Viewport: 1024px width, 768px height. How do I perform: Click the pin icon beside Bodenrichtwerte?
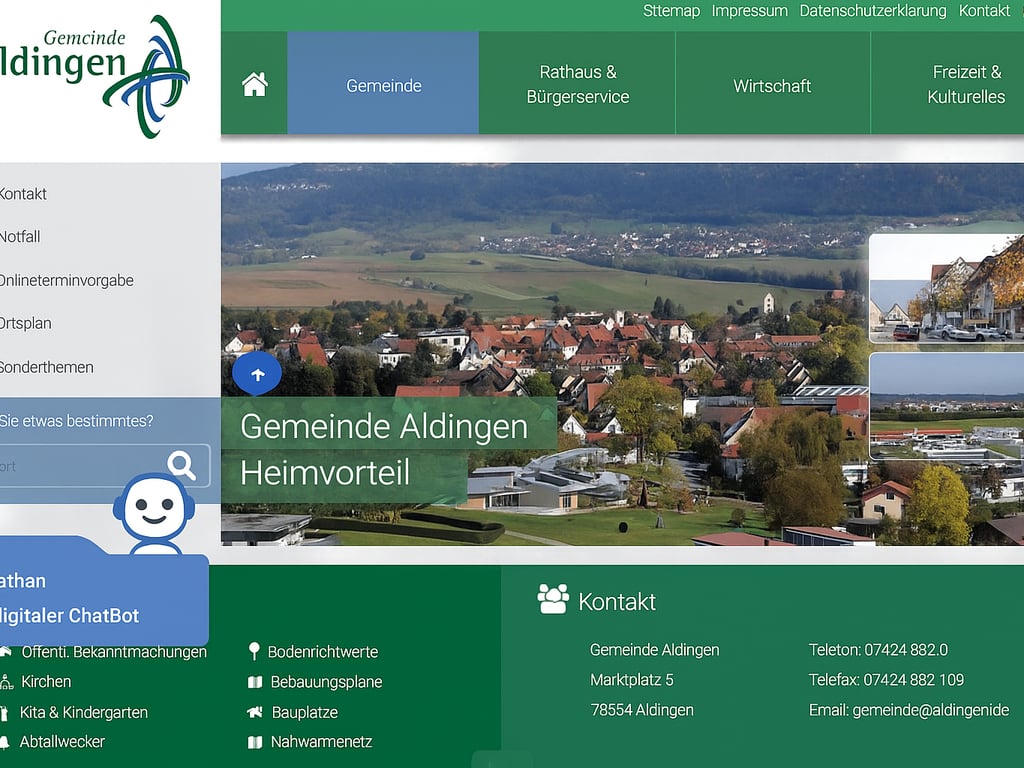(254, 651)
